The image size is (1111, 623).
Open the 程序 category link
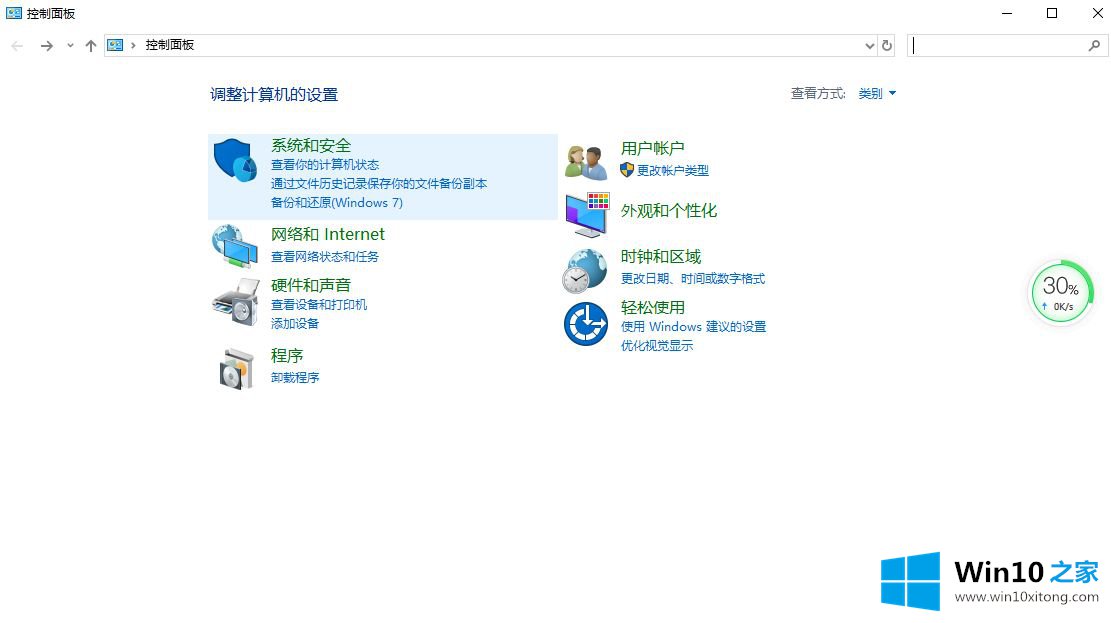[287, 355]
